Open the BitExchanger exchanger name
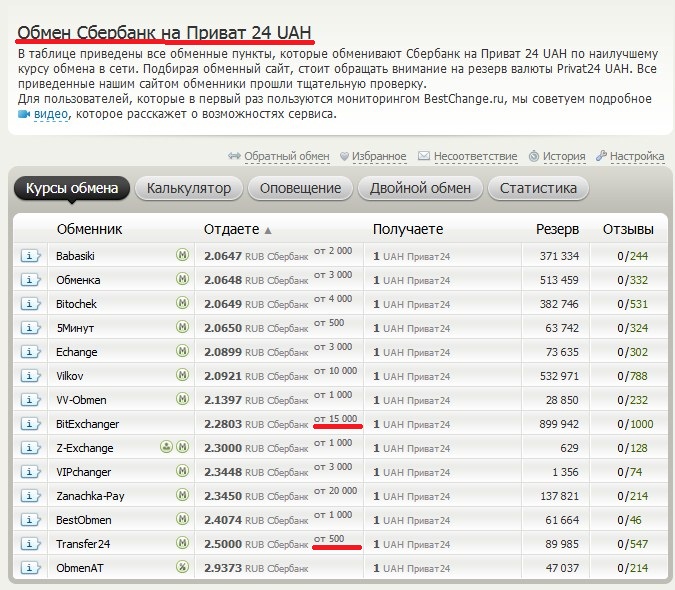 pyautogui.click(x=87, y=424)
